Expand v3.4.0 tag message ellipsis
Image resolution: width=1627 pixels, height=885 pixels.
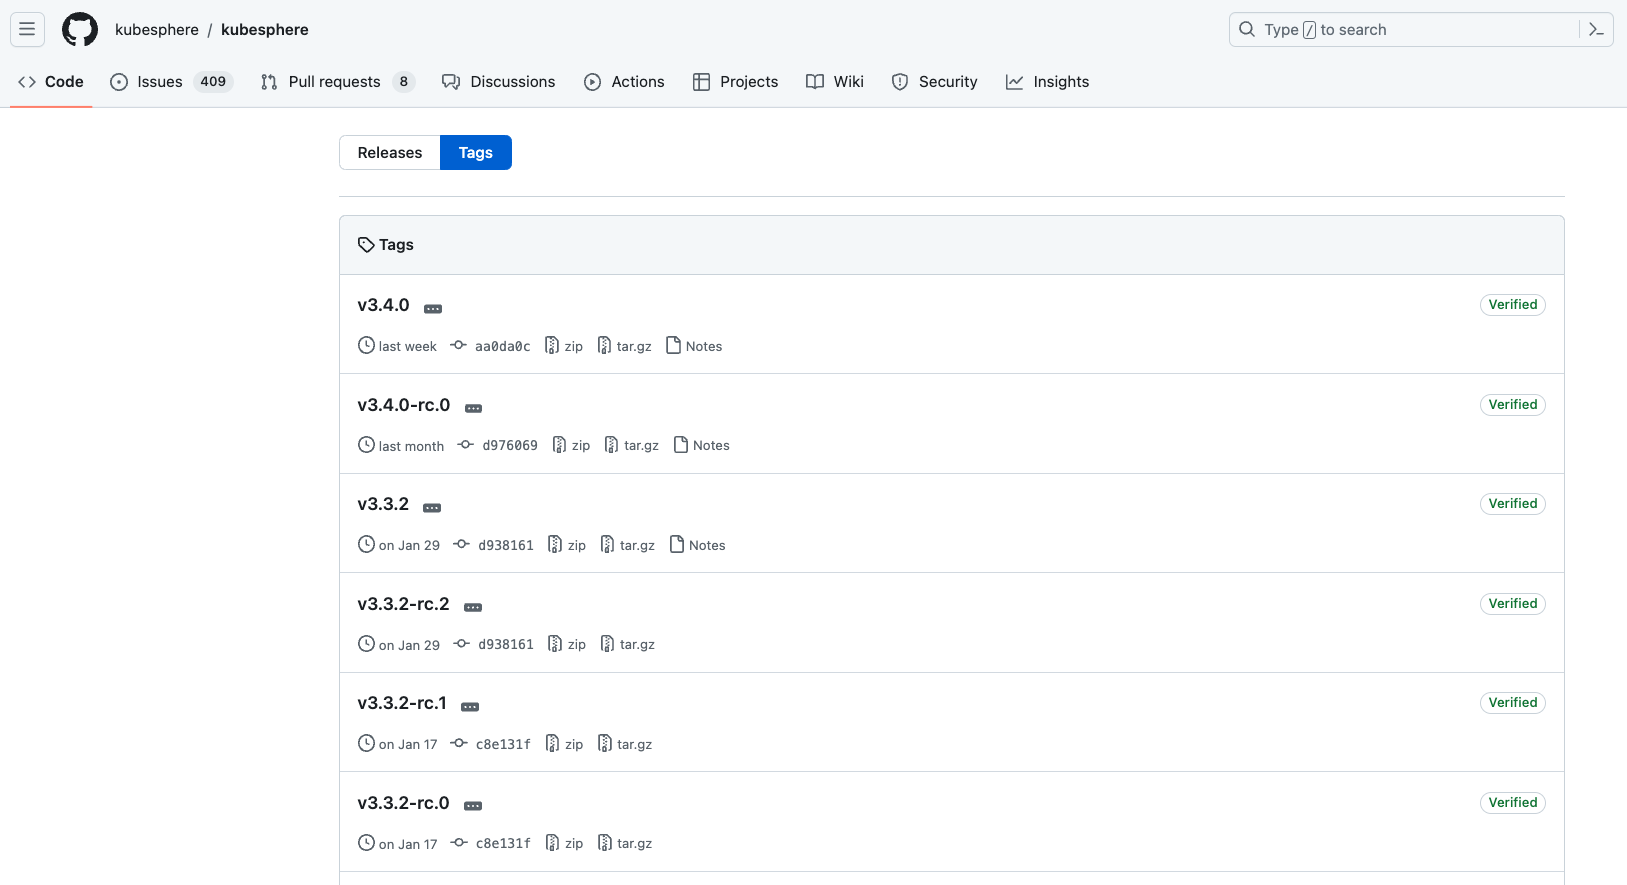click(x=433, y=308)
